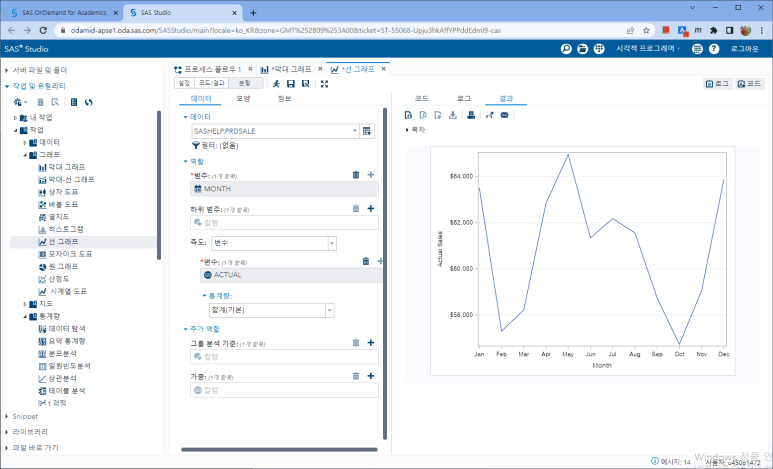
Task: Click the grid icon in SAS Studio header
Action: click(599, 49)
